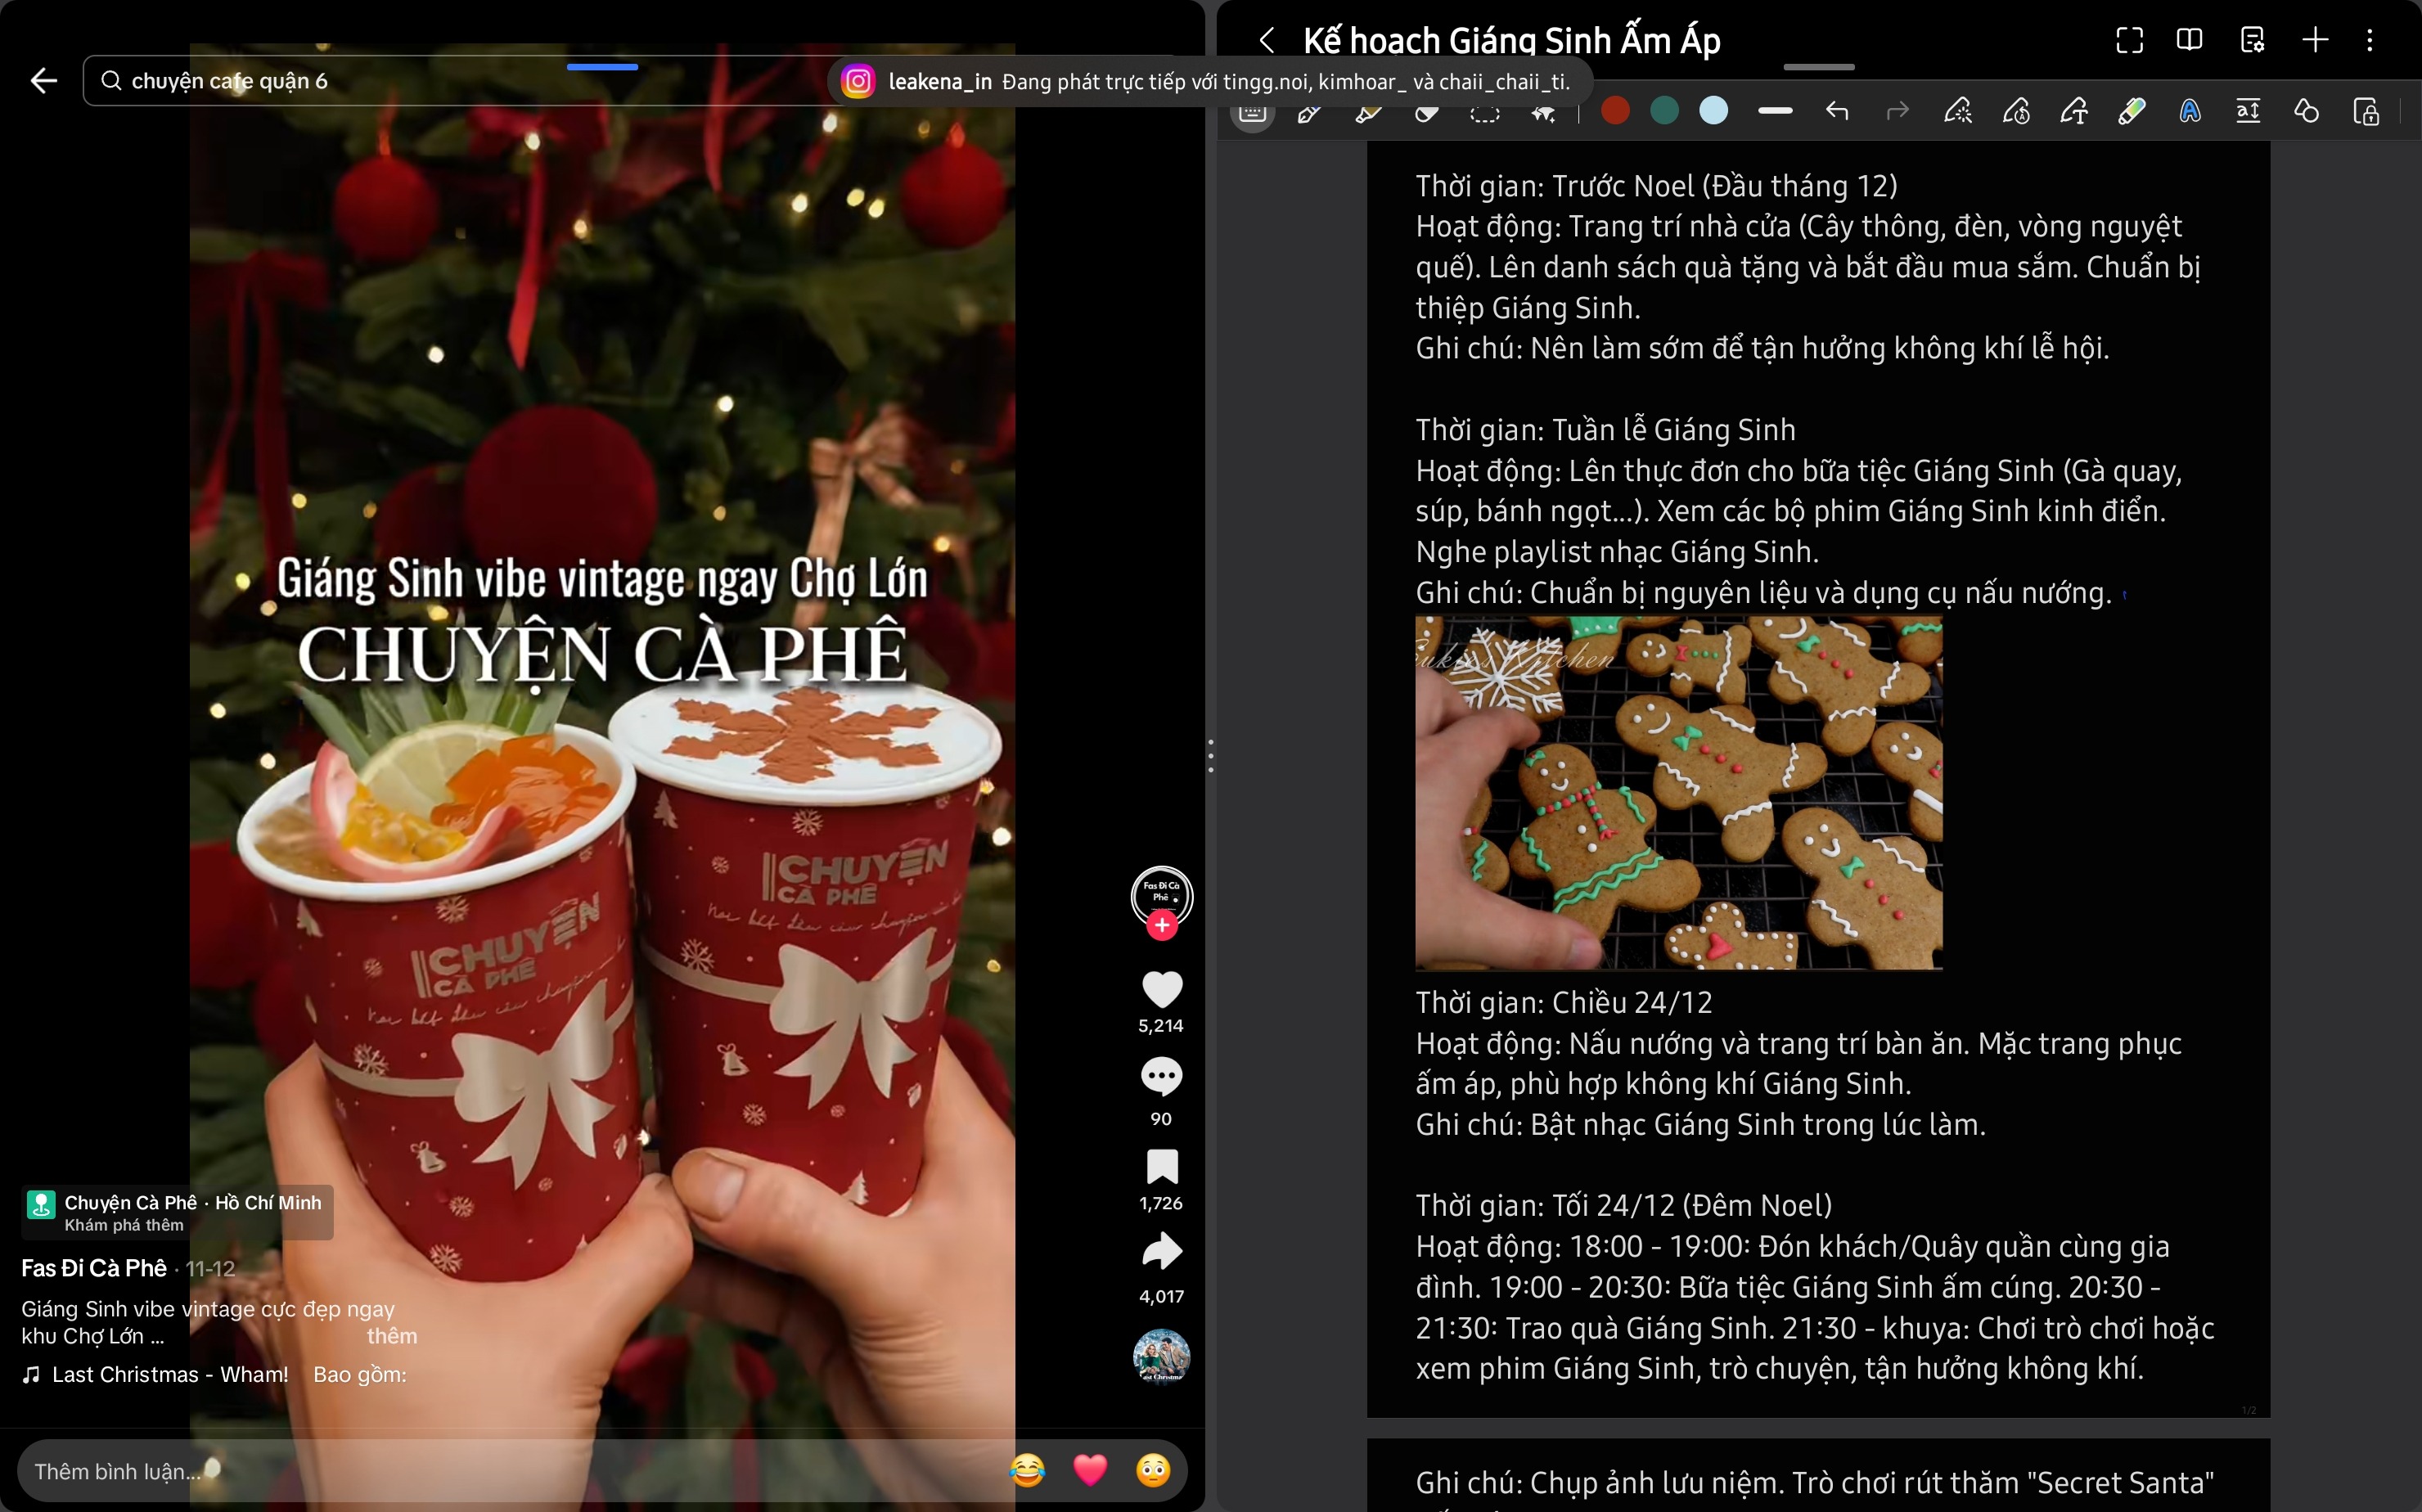Image resolution: width=2422 pixels, height=1512 pixels.
Task: Select the pen tool in notes toolbar
Action: click(1309, 112)
